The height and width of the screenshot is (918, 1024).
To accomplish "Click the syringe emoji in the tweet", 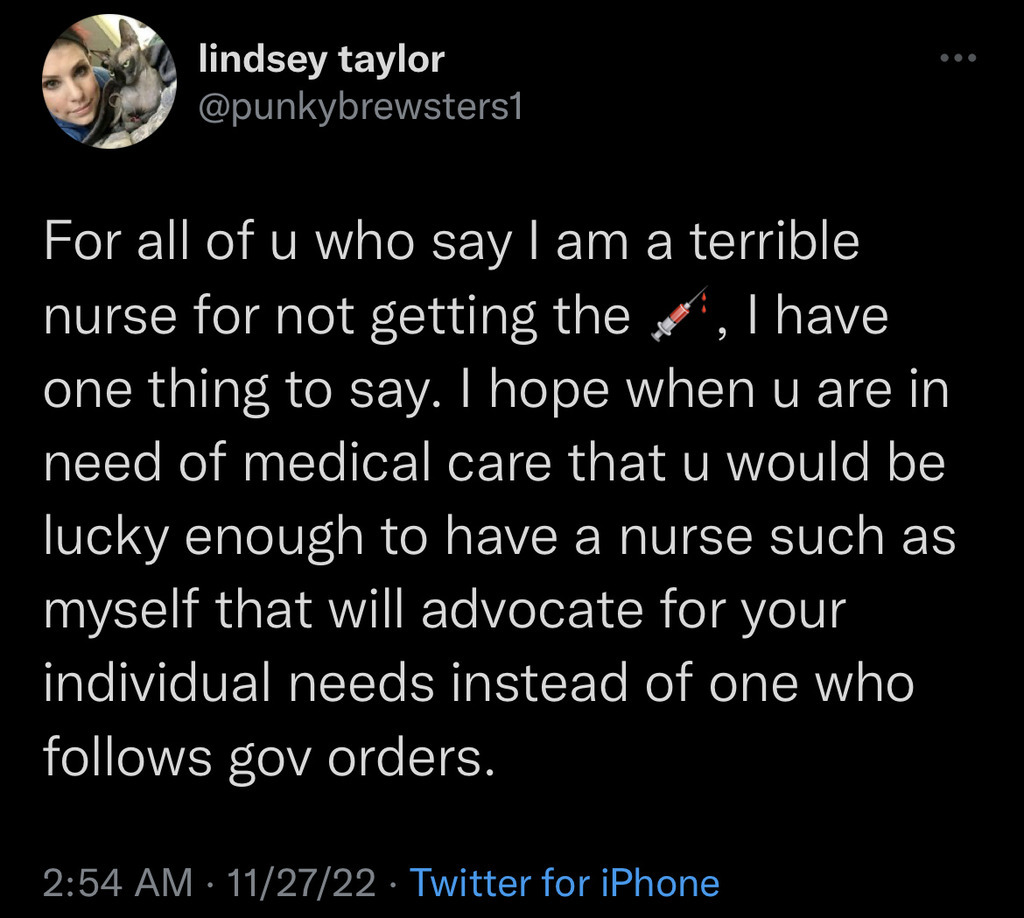I will pyautogui.click(x=680, y=316).
